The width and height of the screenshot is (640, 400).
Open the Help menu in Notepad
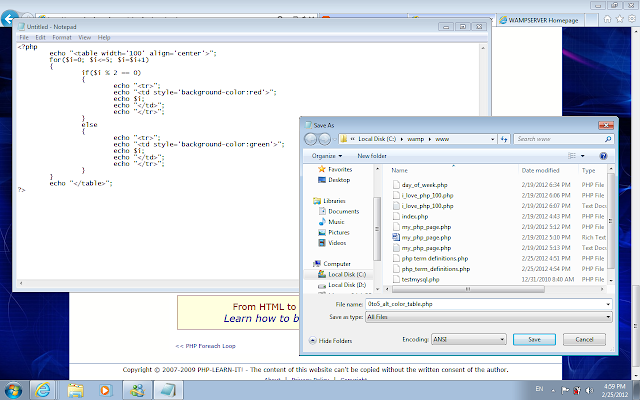(x=104, y=38)
